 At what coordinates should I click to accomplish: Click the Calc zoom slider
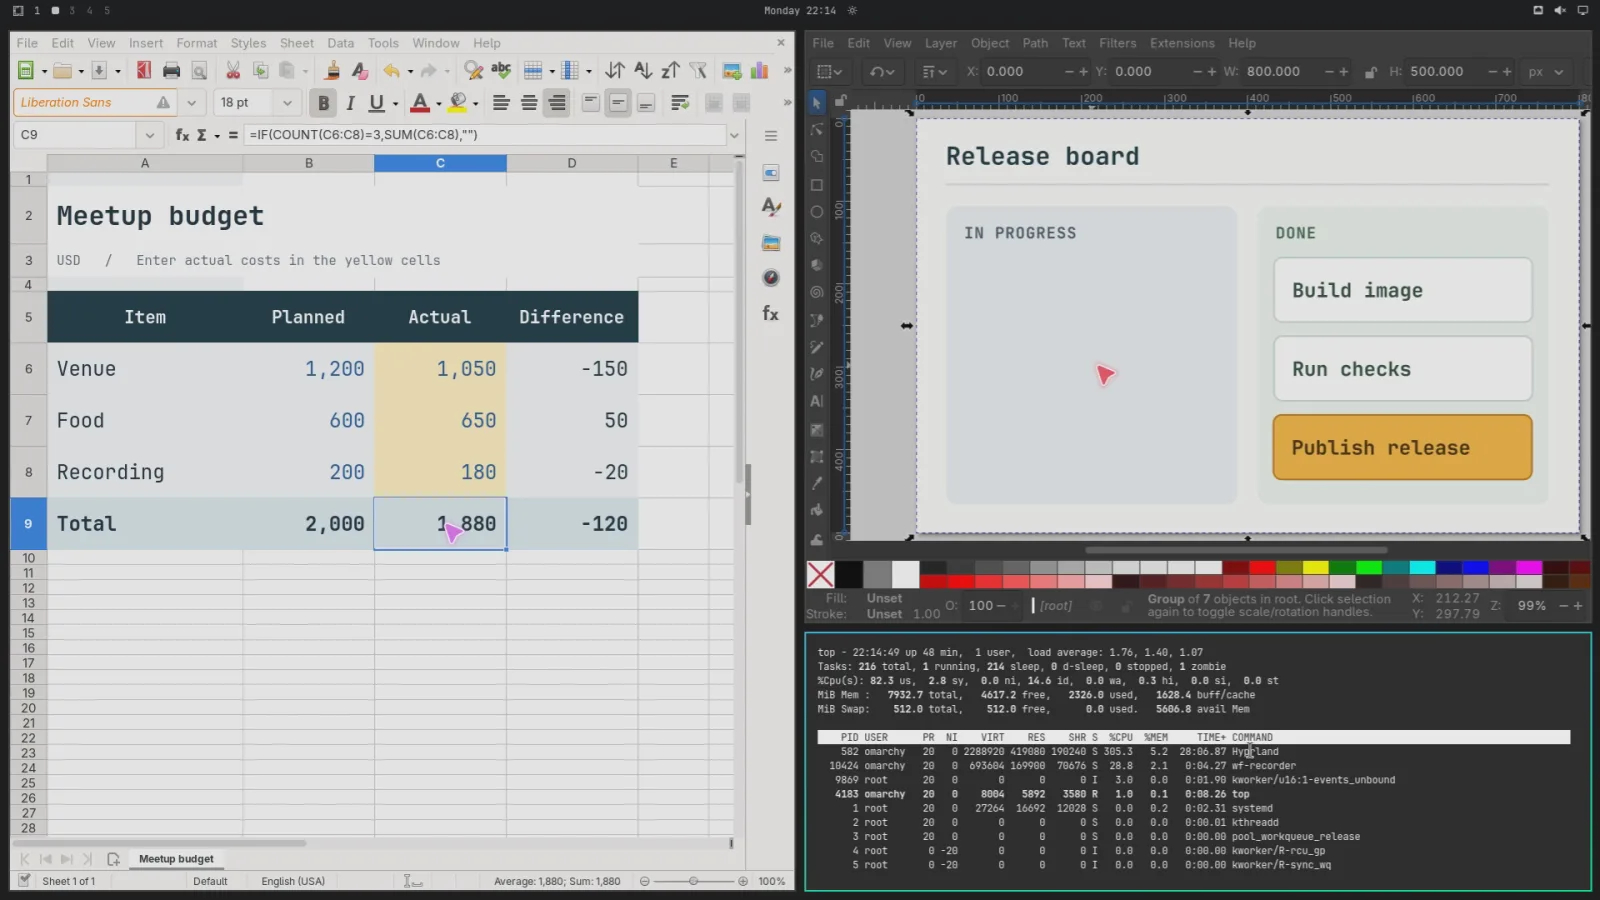click(x=693, y=881)
